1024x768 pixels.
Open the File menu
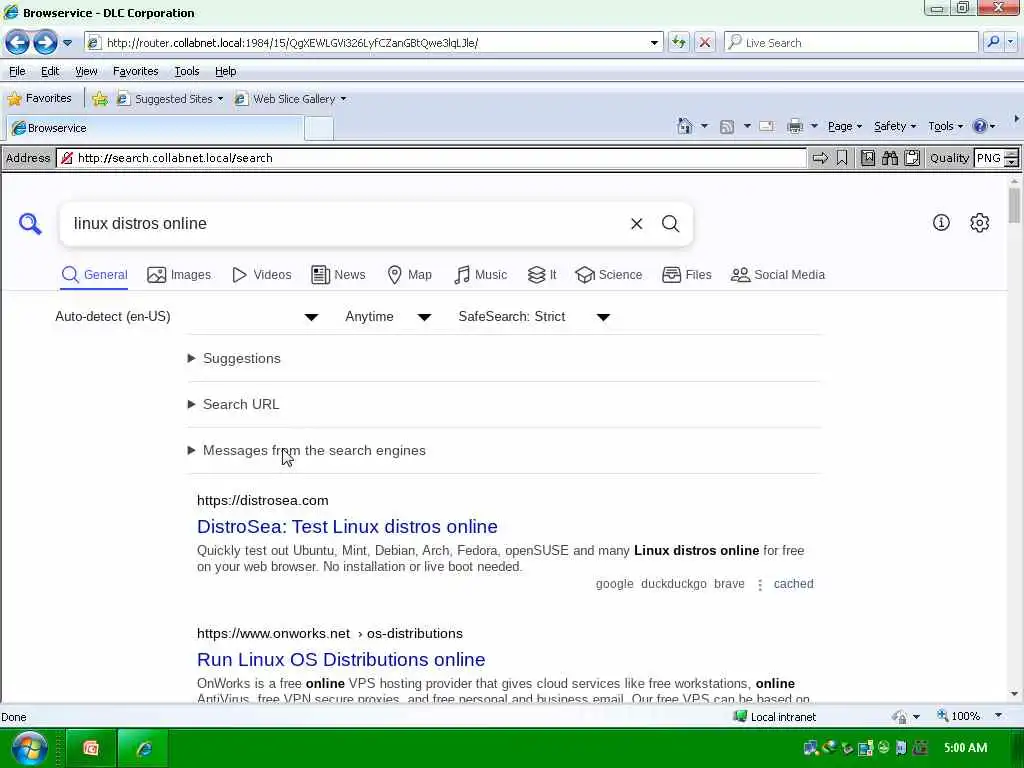pyautogui.click(x=17, y=71)
